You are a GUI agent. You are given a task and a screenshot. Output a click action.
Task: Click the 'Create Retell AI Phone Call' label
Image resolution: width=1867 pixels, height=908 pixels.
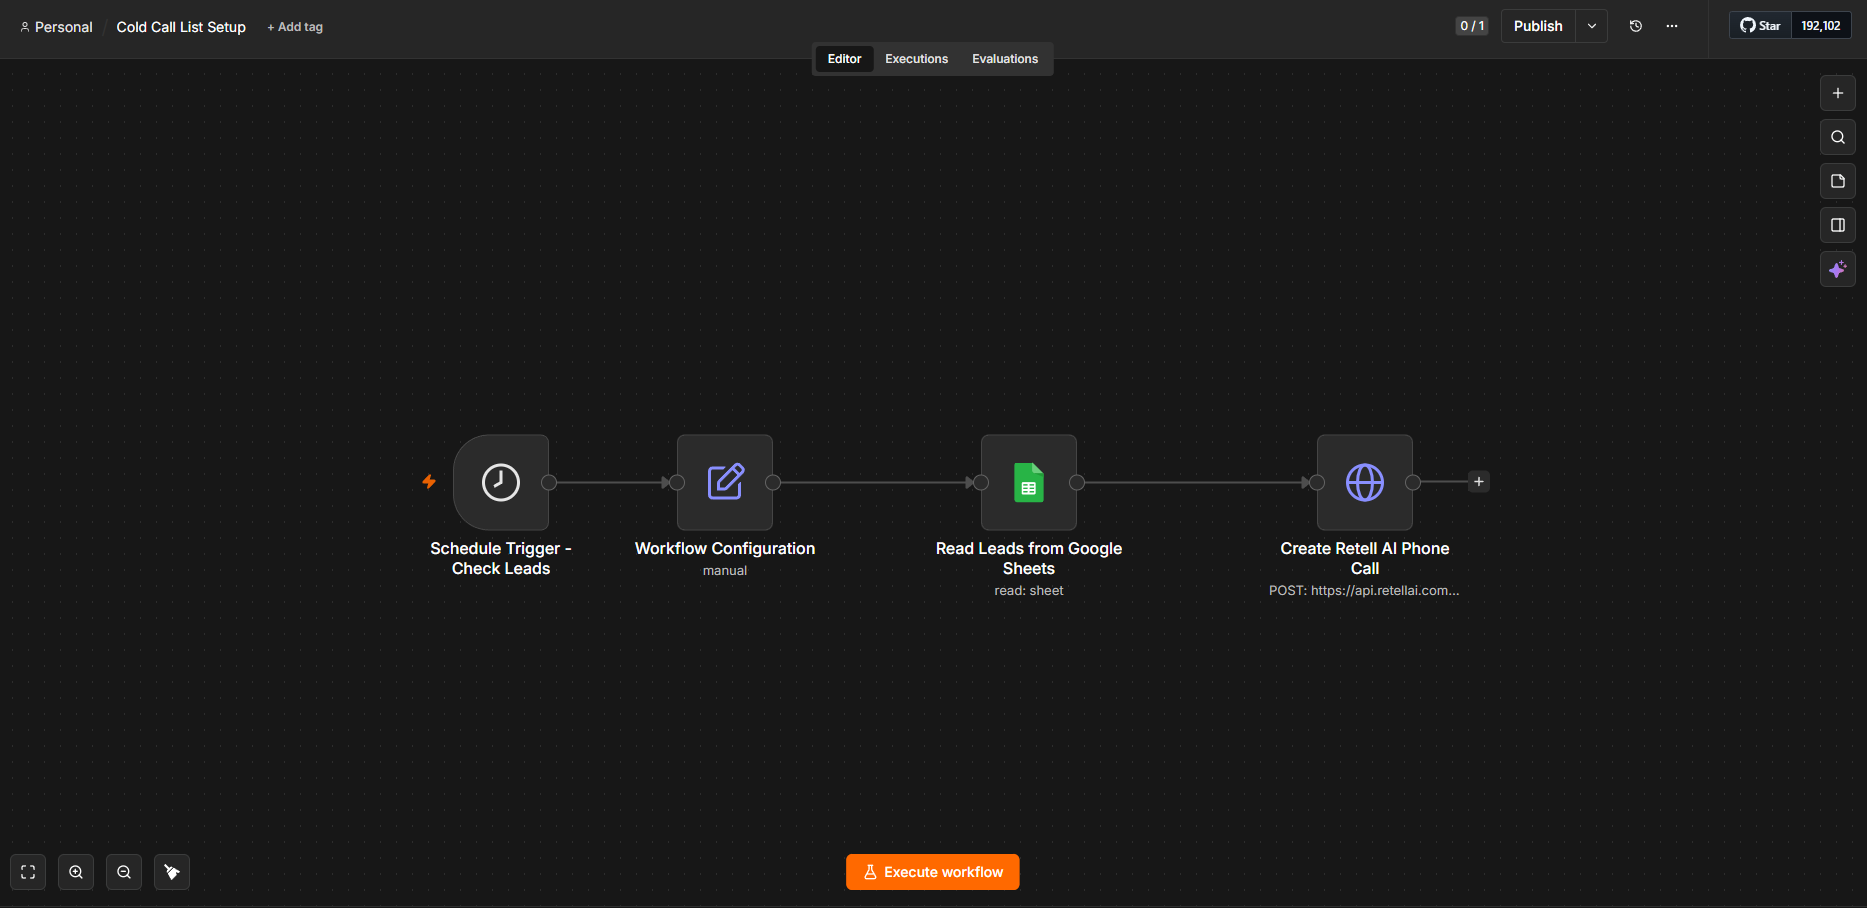(1365, 558)
